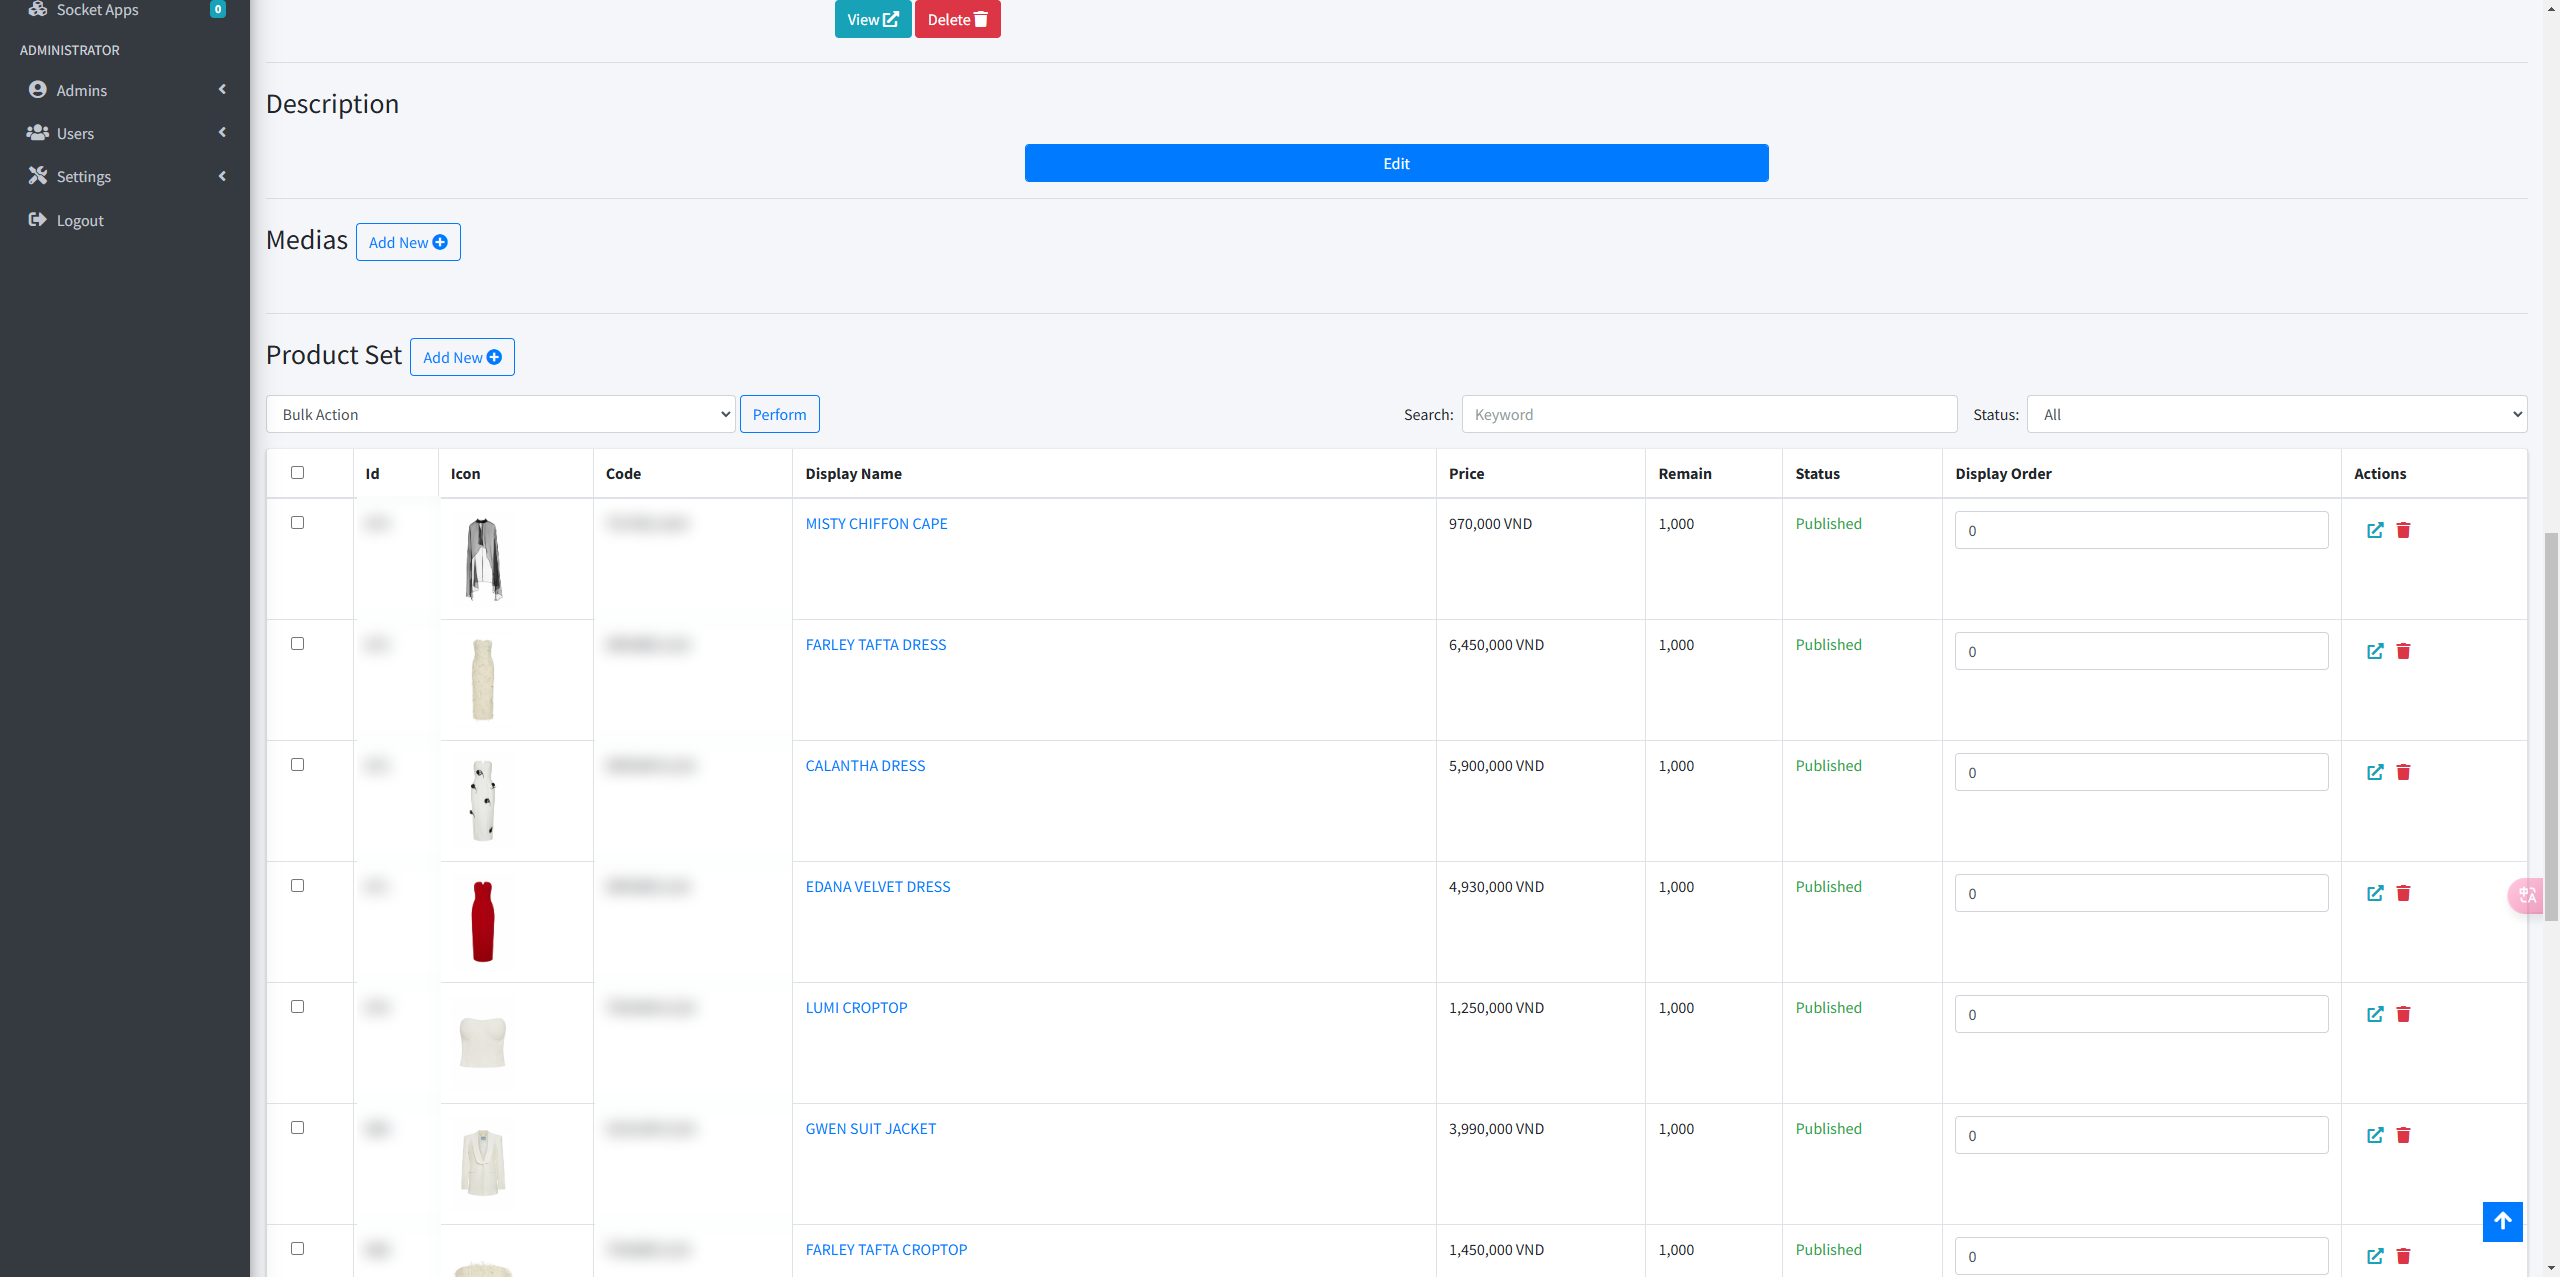Image resolution: width=2560 pixels, height=1277 pixels.
Task: Click the scroll-to-top arrow button
Action: [x=2502, y=1221]
